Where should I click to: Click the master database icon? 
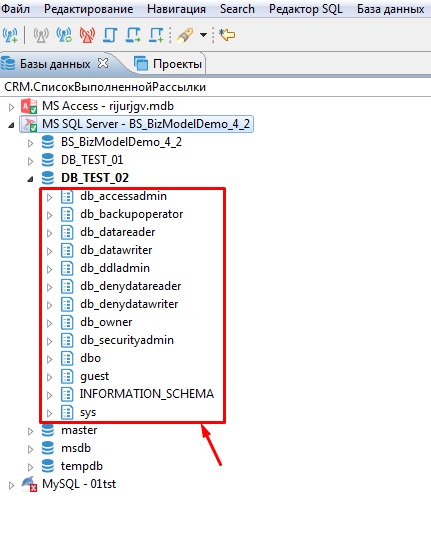coord(48,430)
